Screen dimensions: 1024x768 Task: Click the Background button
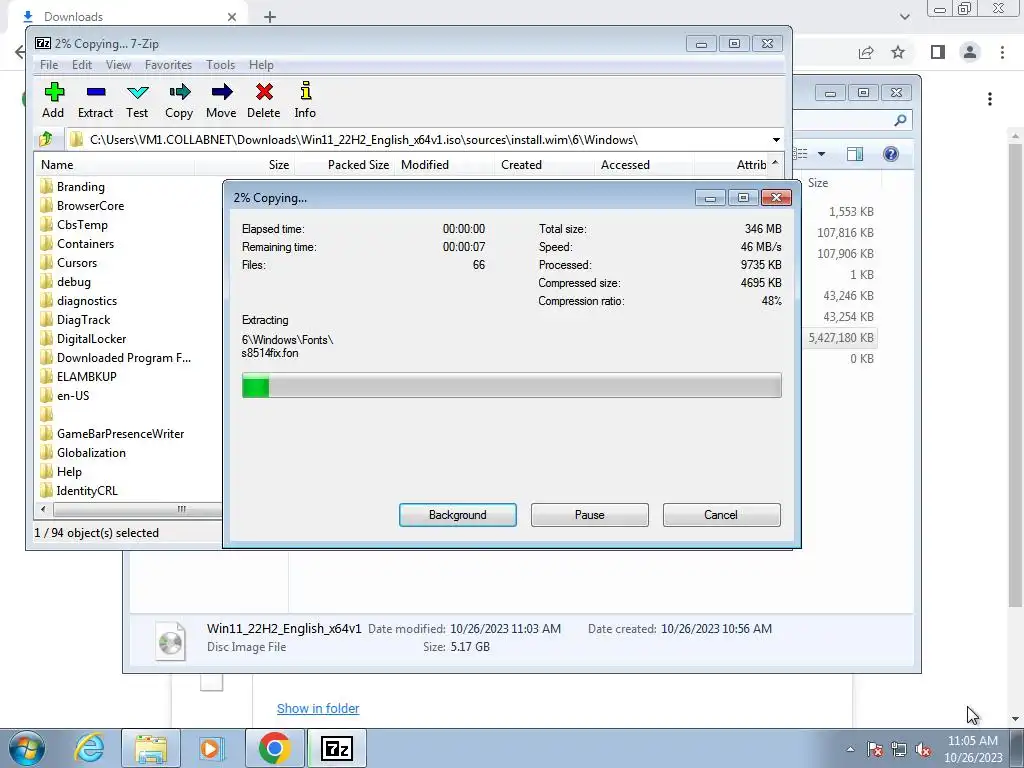pyautogui.click(x=458, y=515)
